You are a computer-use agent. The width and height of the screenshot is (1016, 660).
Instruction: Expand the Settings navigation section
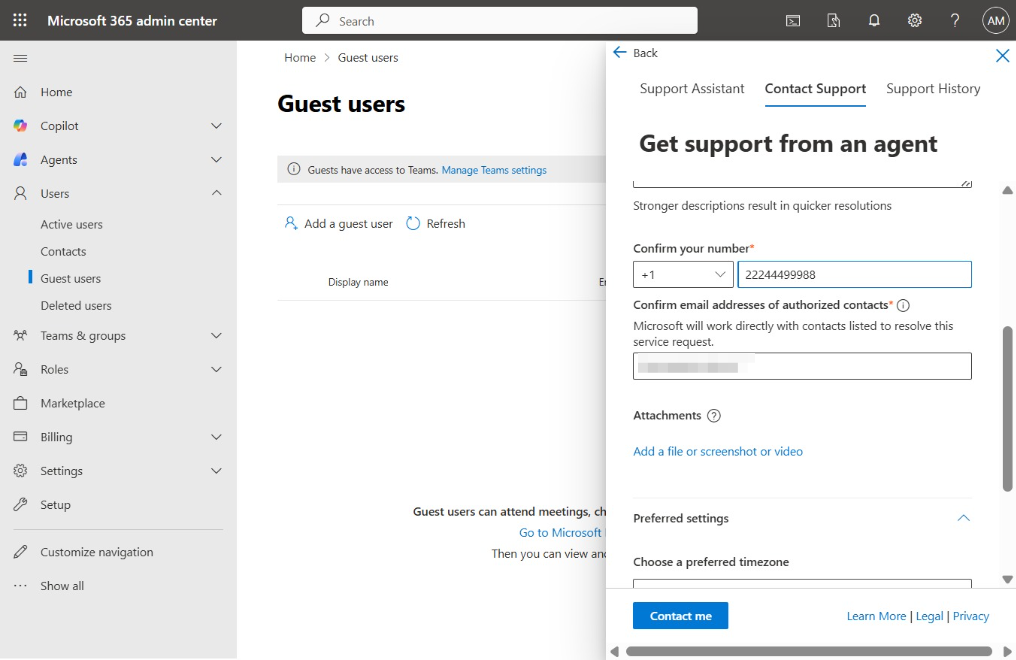(x=216, y=470)
